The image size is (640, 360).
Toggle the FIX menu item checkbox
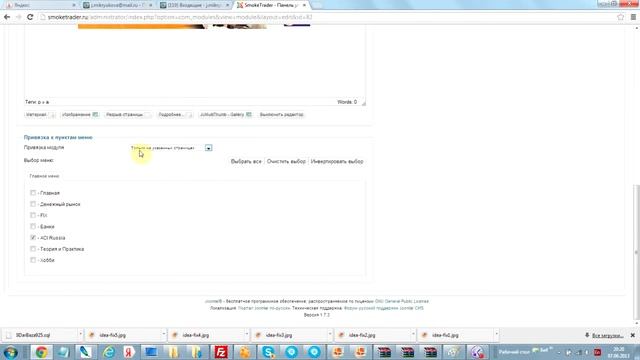point(33,215)
